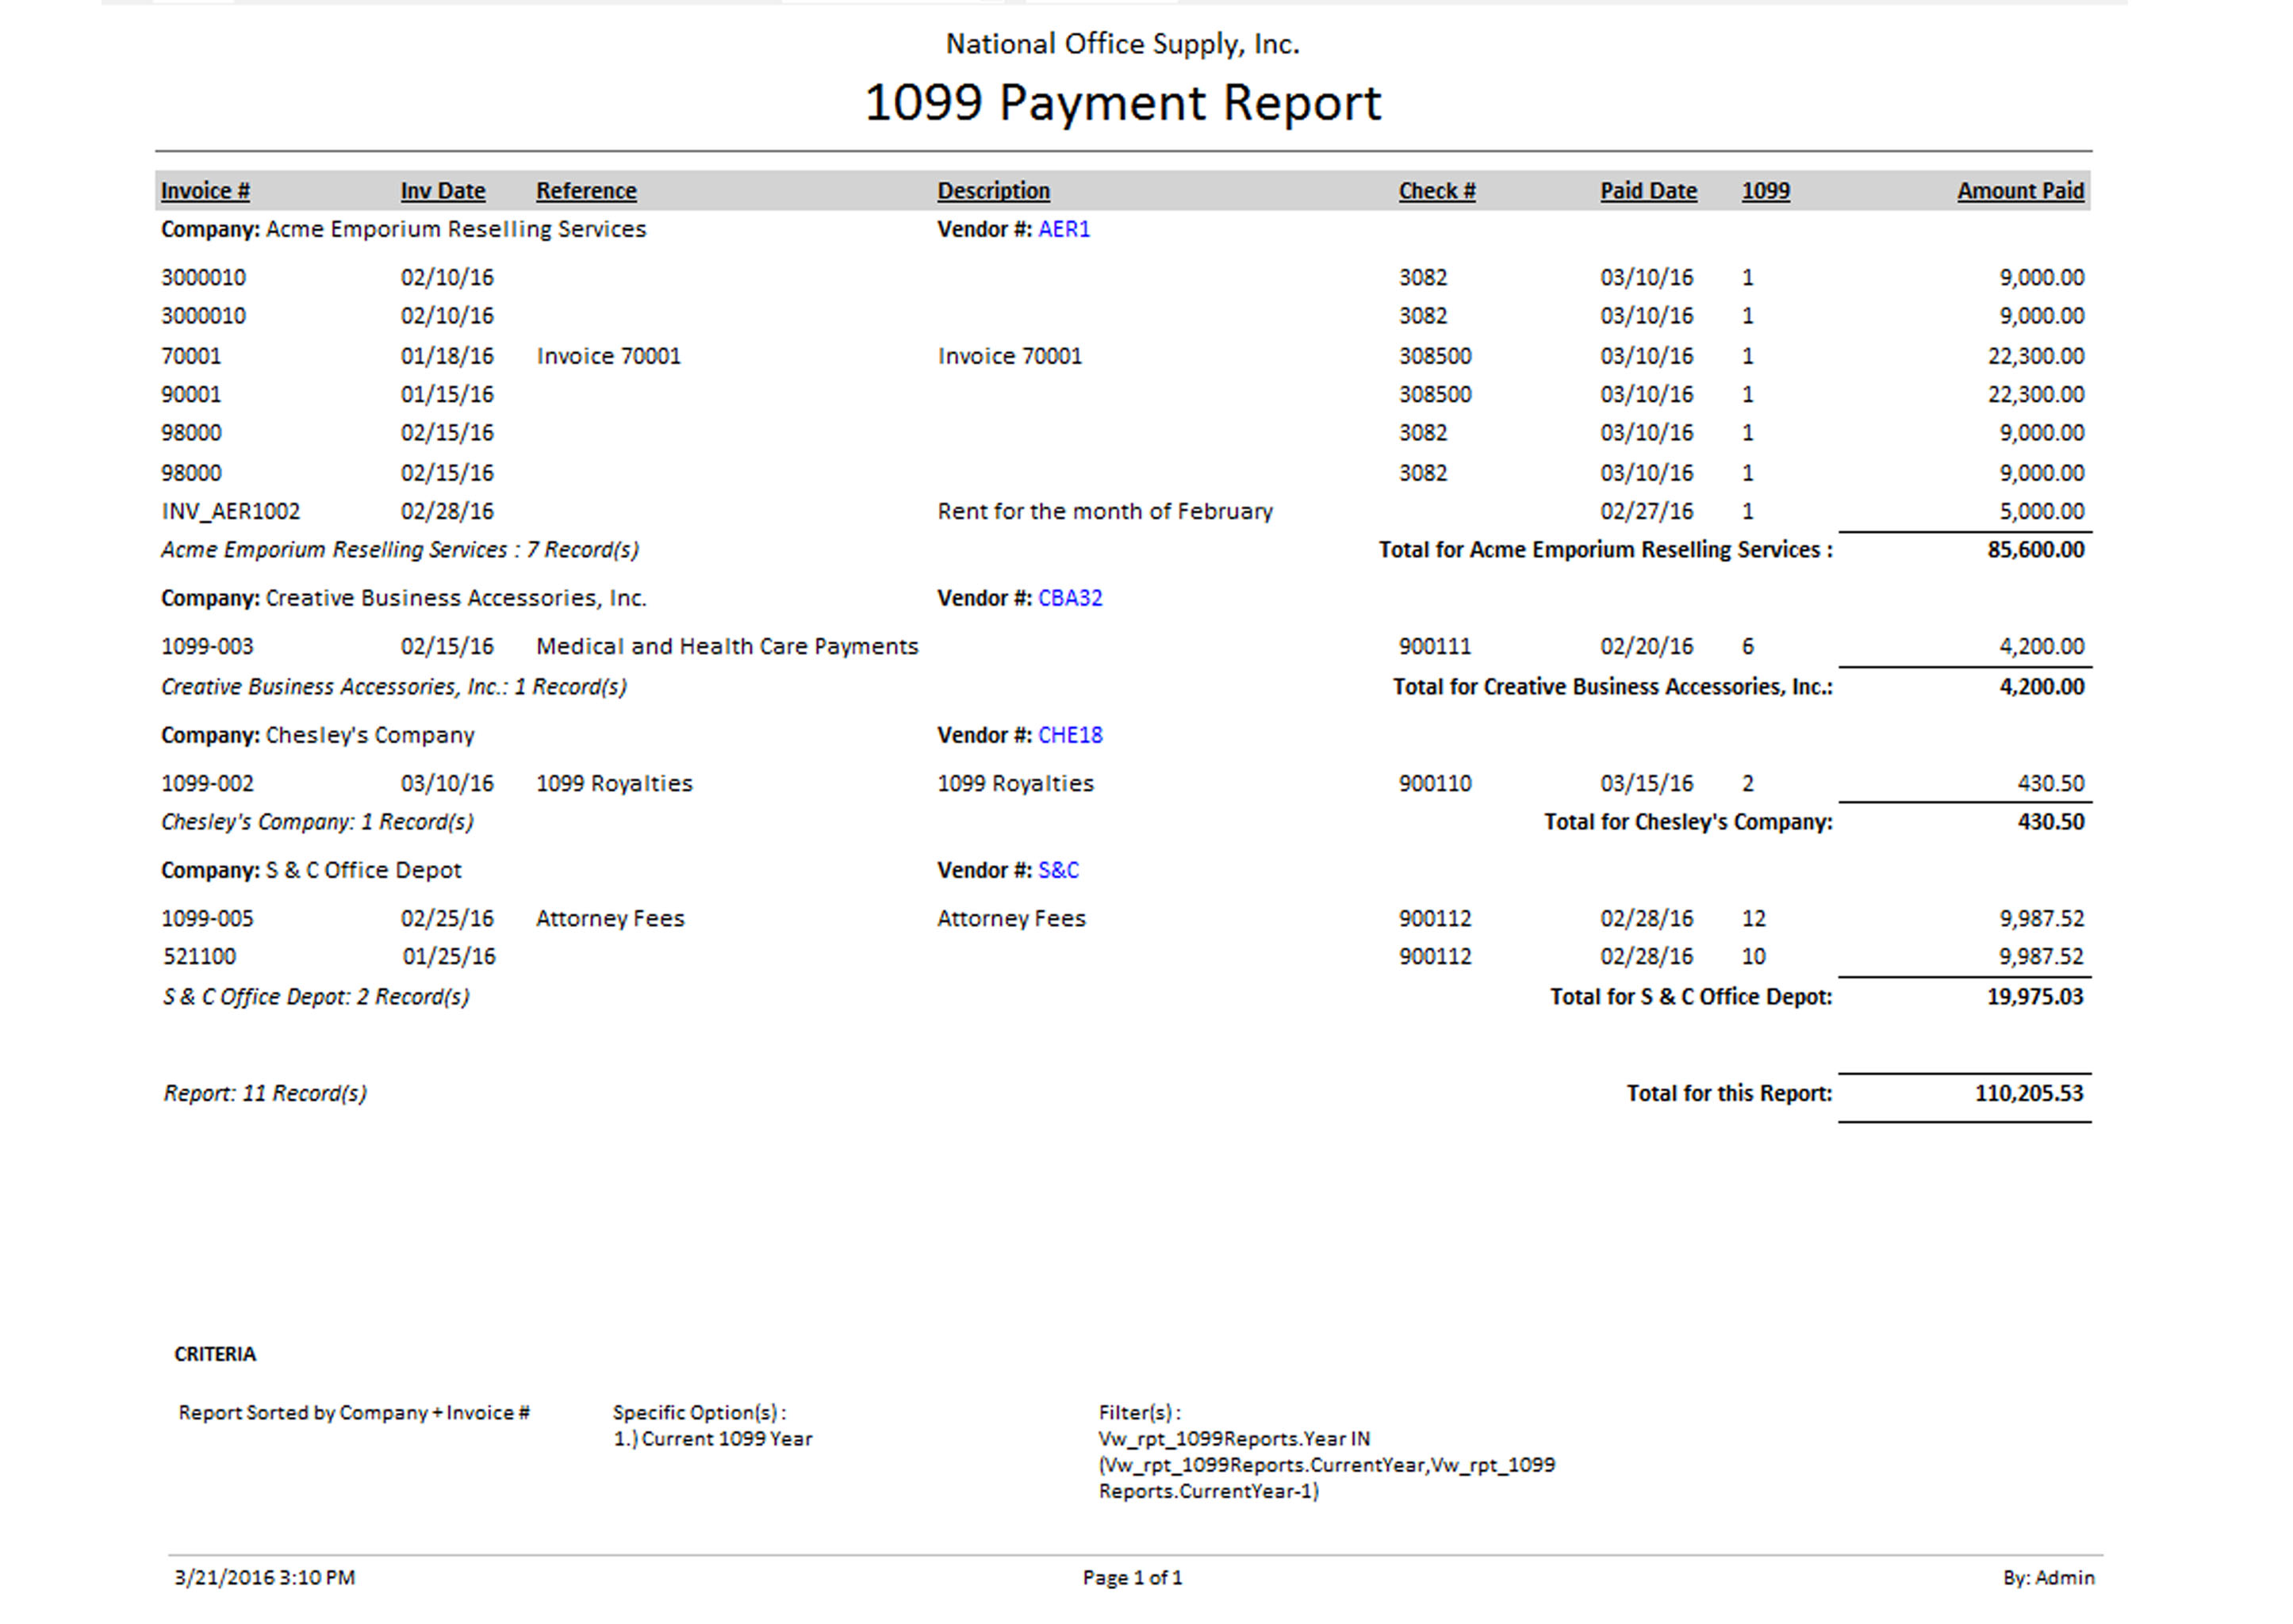Click the Amount Paid column header
Screen dimensions: 2293x1624
[2019, 191]
